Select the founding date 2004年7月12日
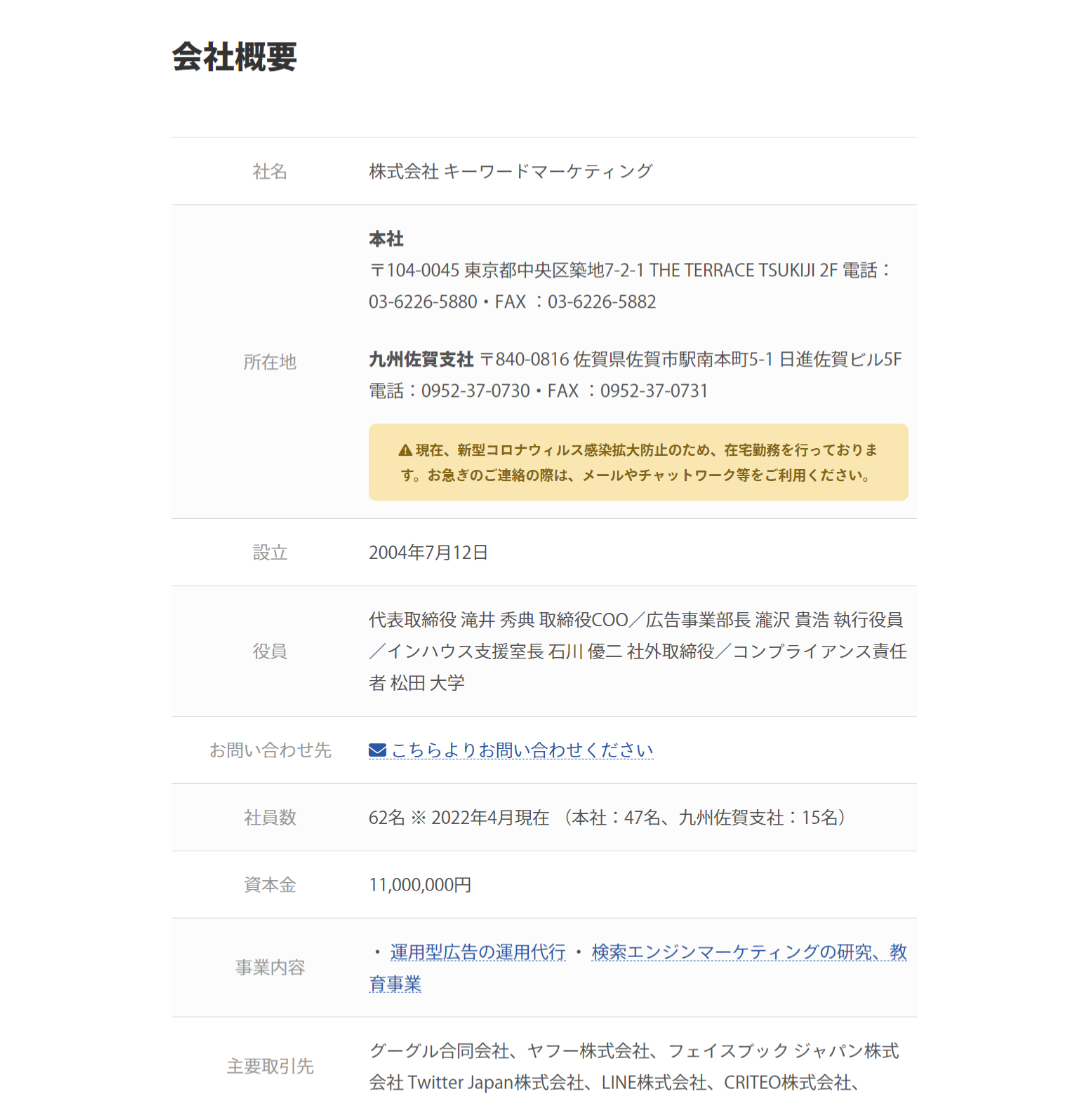 (428, 553)
